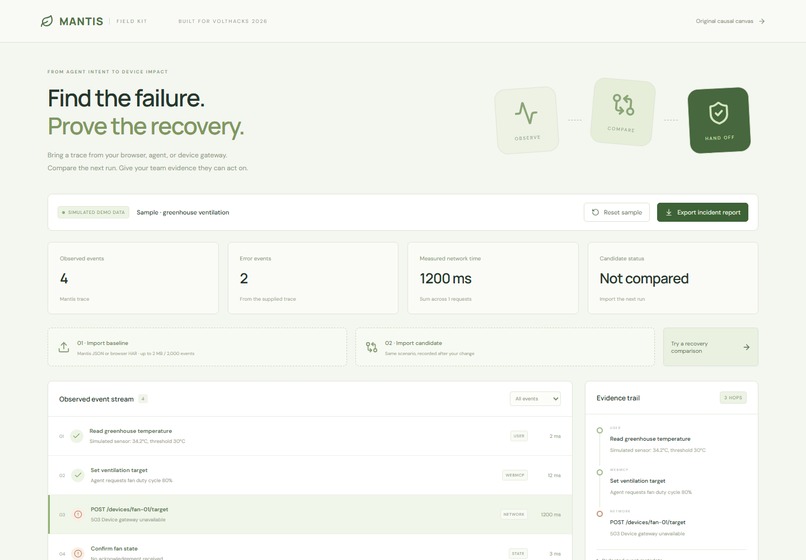Viewport: 806px width, 560px height.
Task: Click the Error events 2 stat card
Action: click(313, 278)
